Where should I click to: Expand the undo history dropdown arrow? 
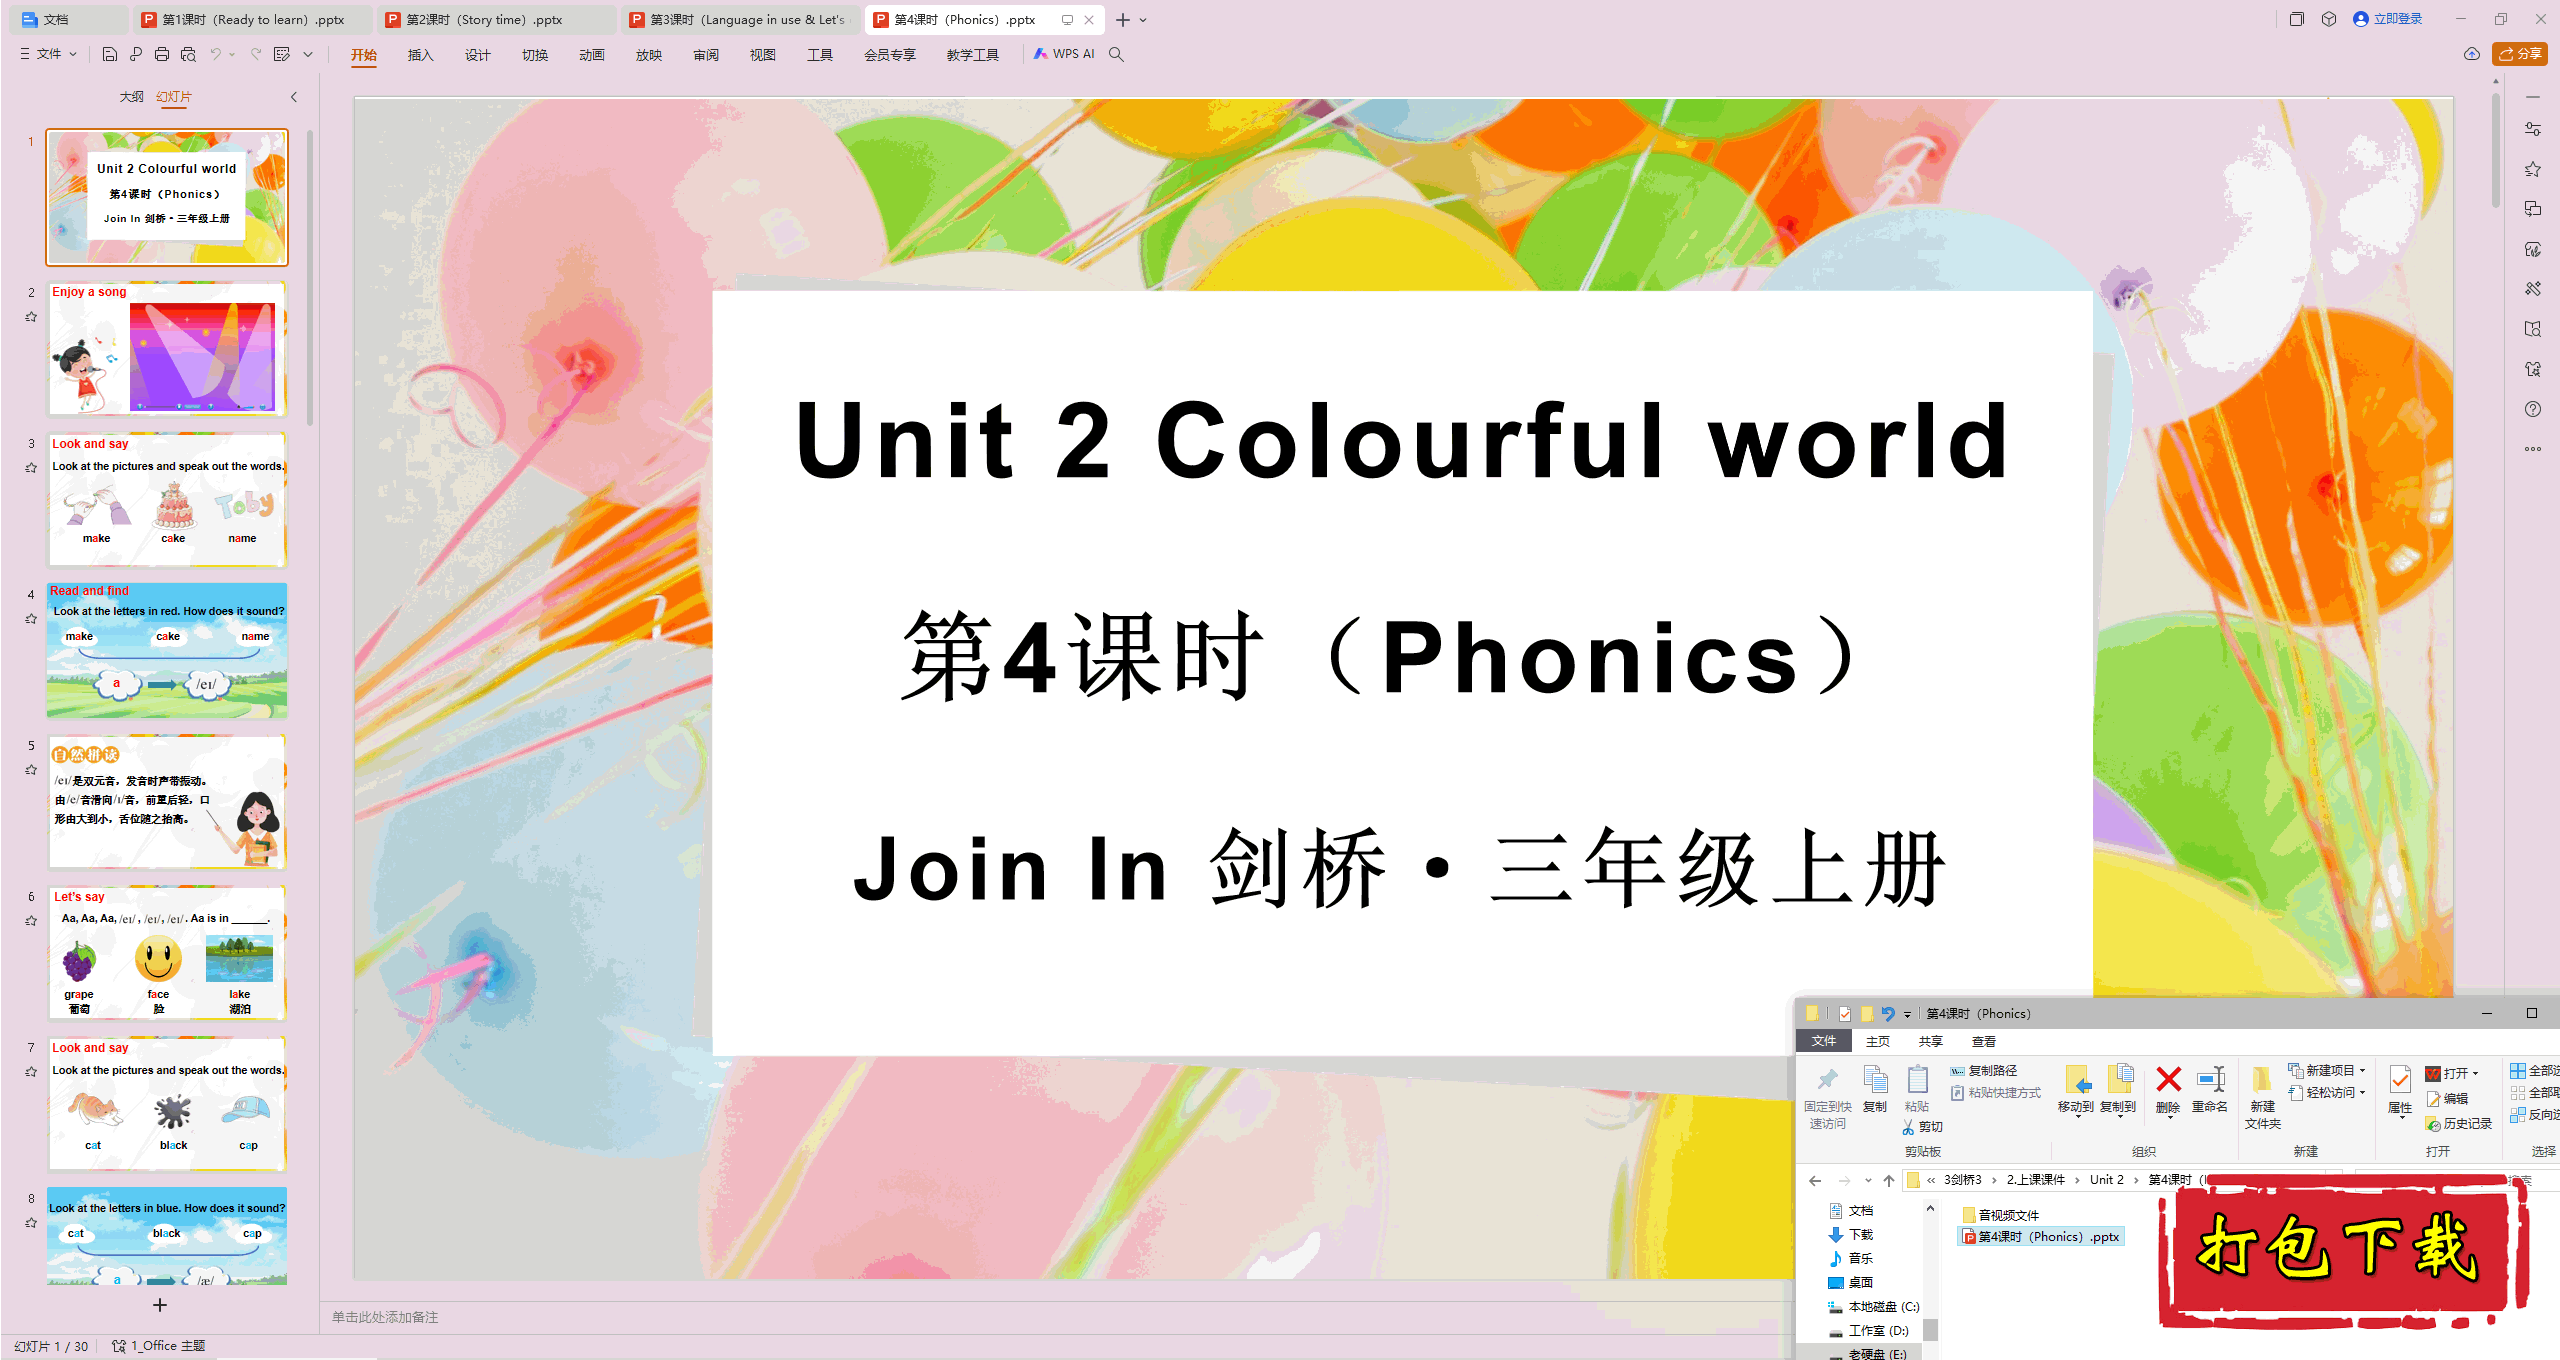(x=232, y=54)
